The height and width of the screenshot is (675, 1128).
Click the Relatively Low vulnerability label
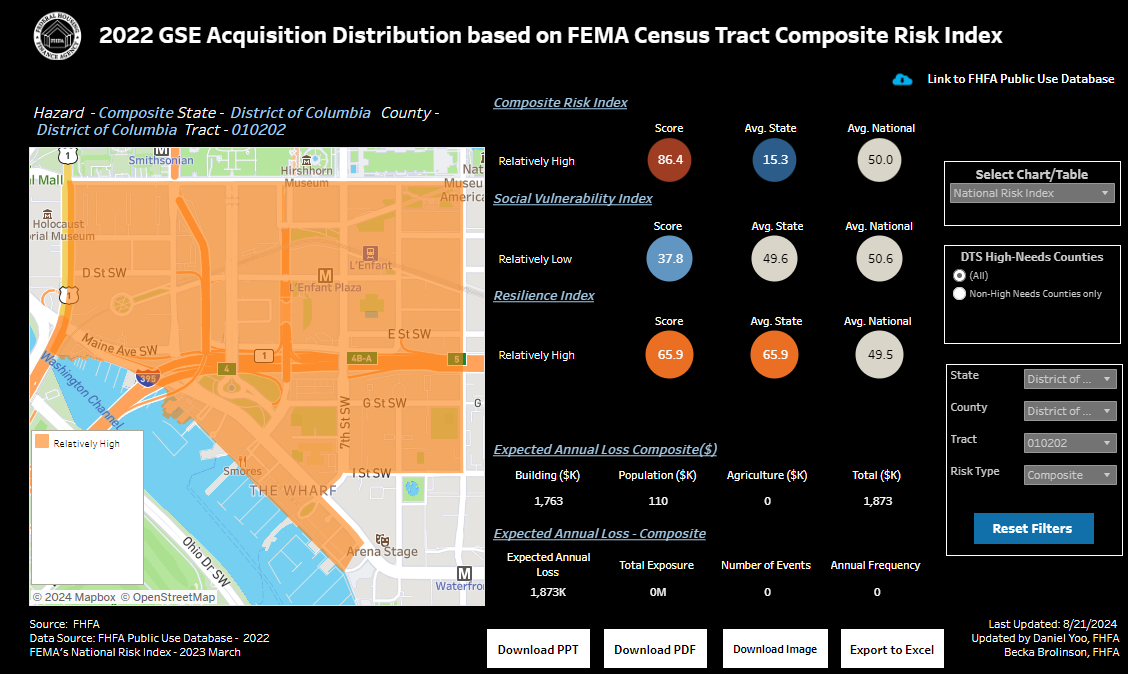[535, 259]
